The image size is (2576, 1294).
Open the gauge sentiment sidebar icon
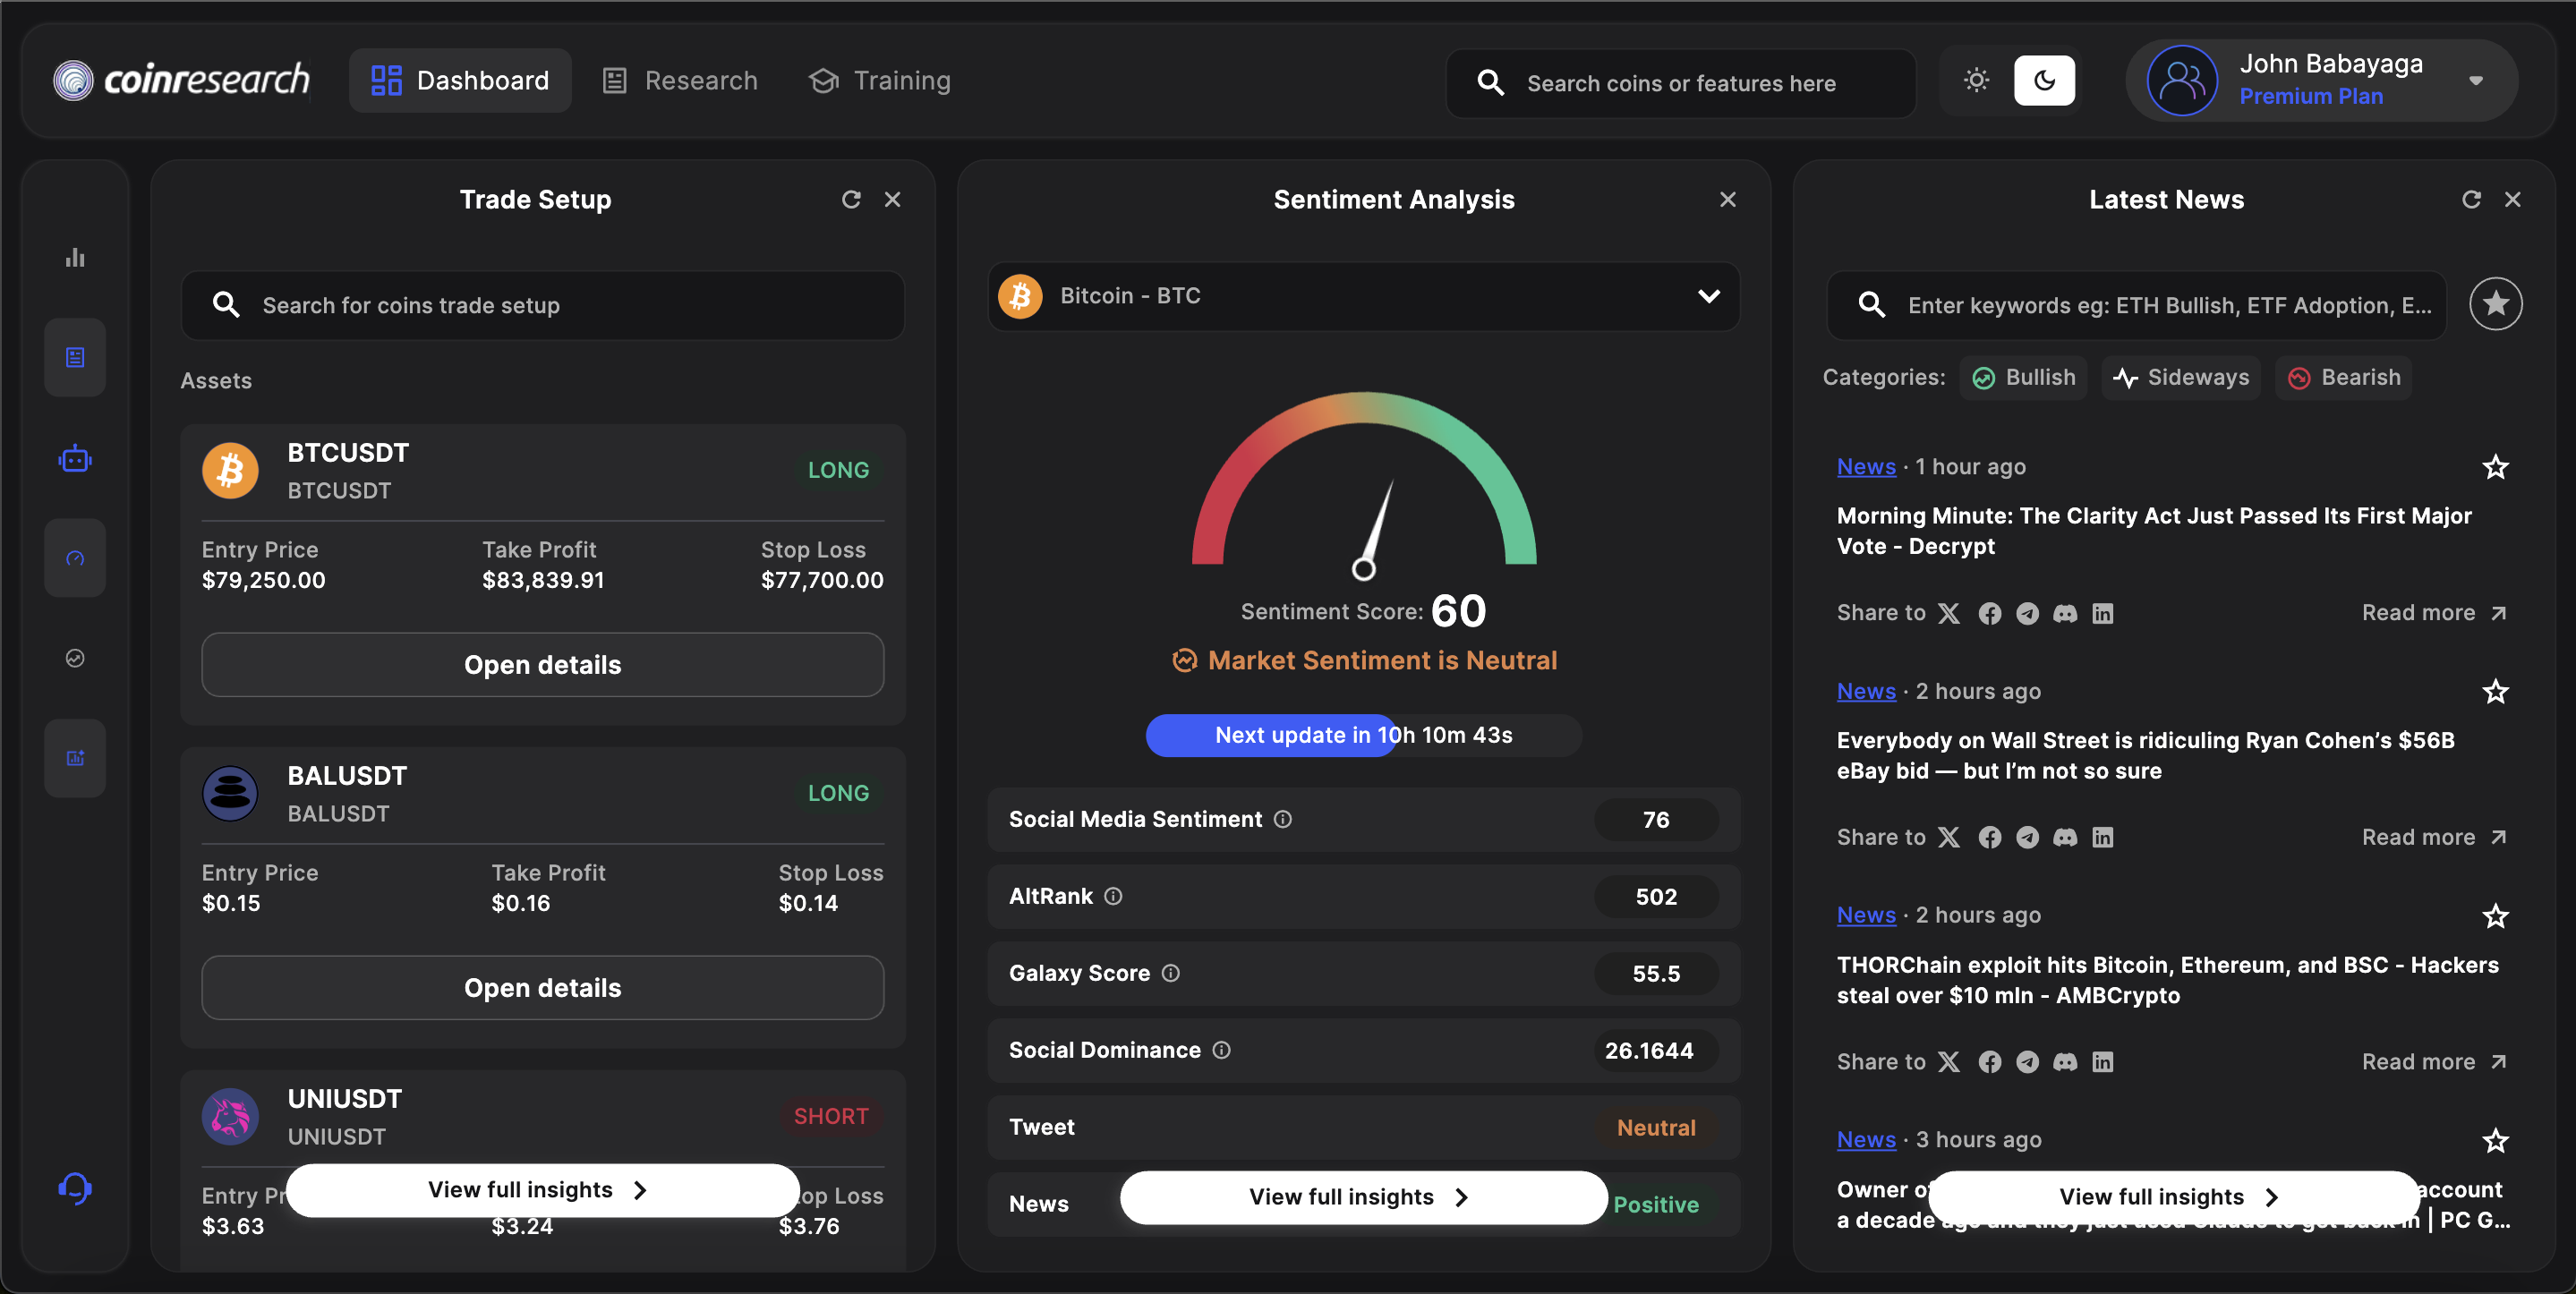point(75,558)
